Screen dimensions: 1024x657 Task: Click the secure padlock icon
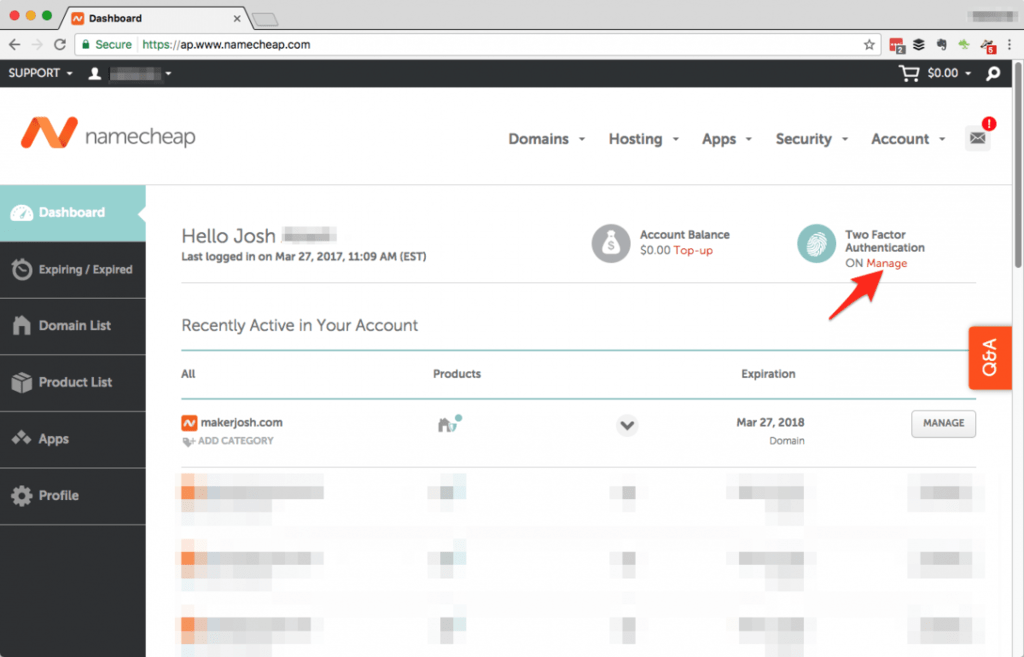coord(86,44)
